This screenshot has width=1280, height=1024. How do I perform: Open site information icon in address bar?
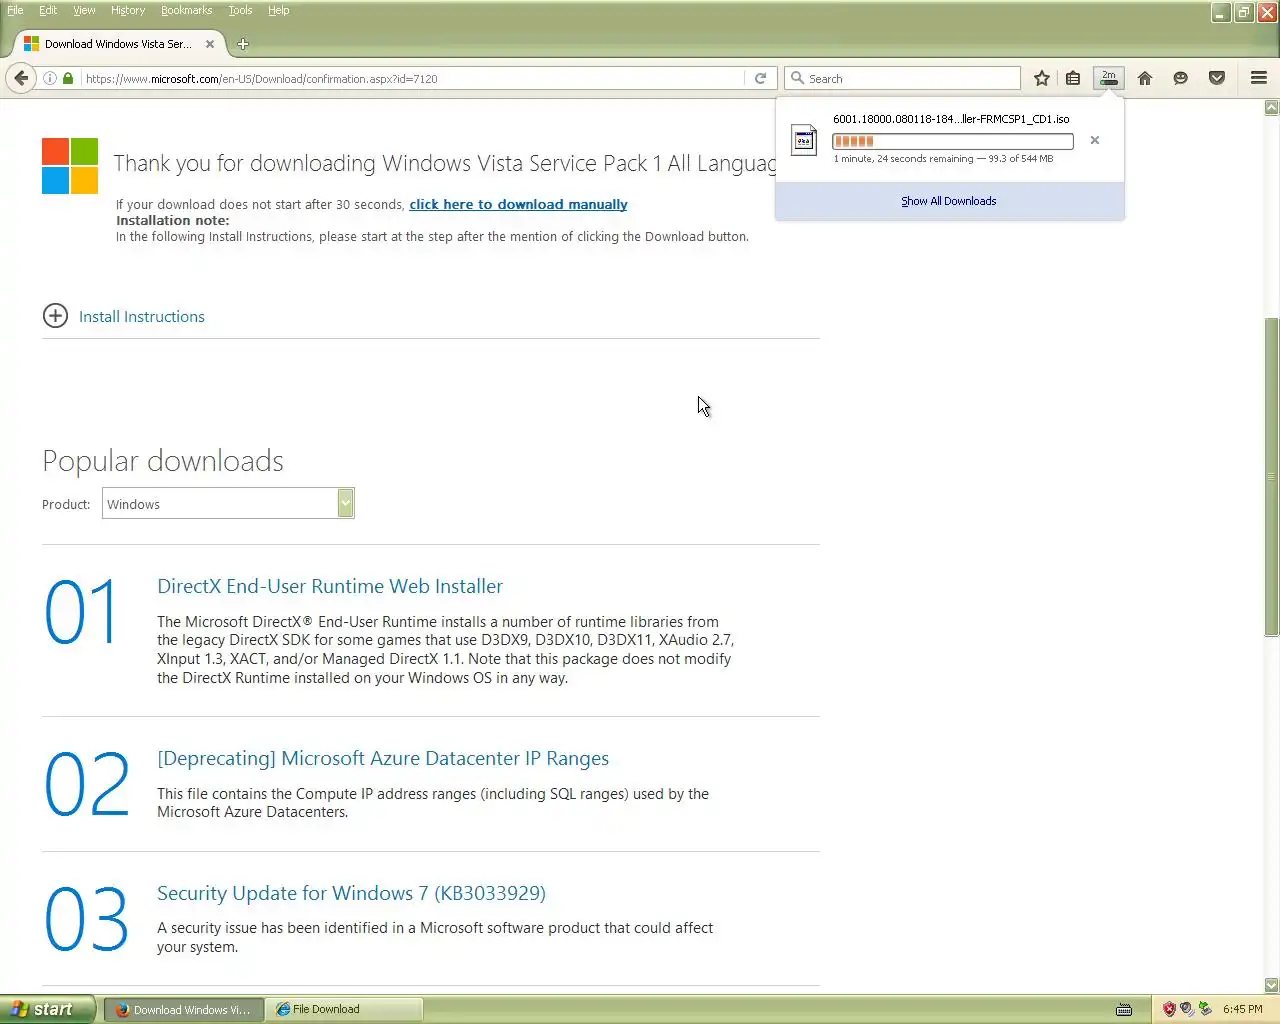(49, 78)
